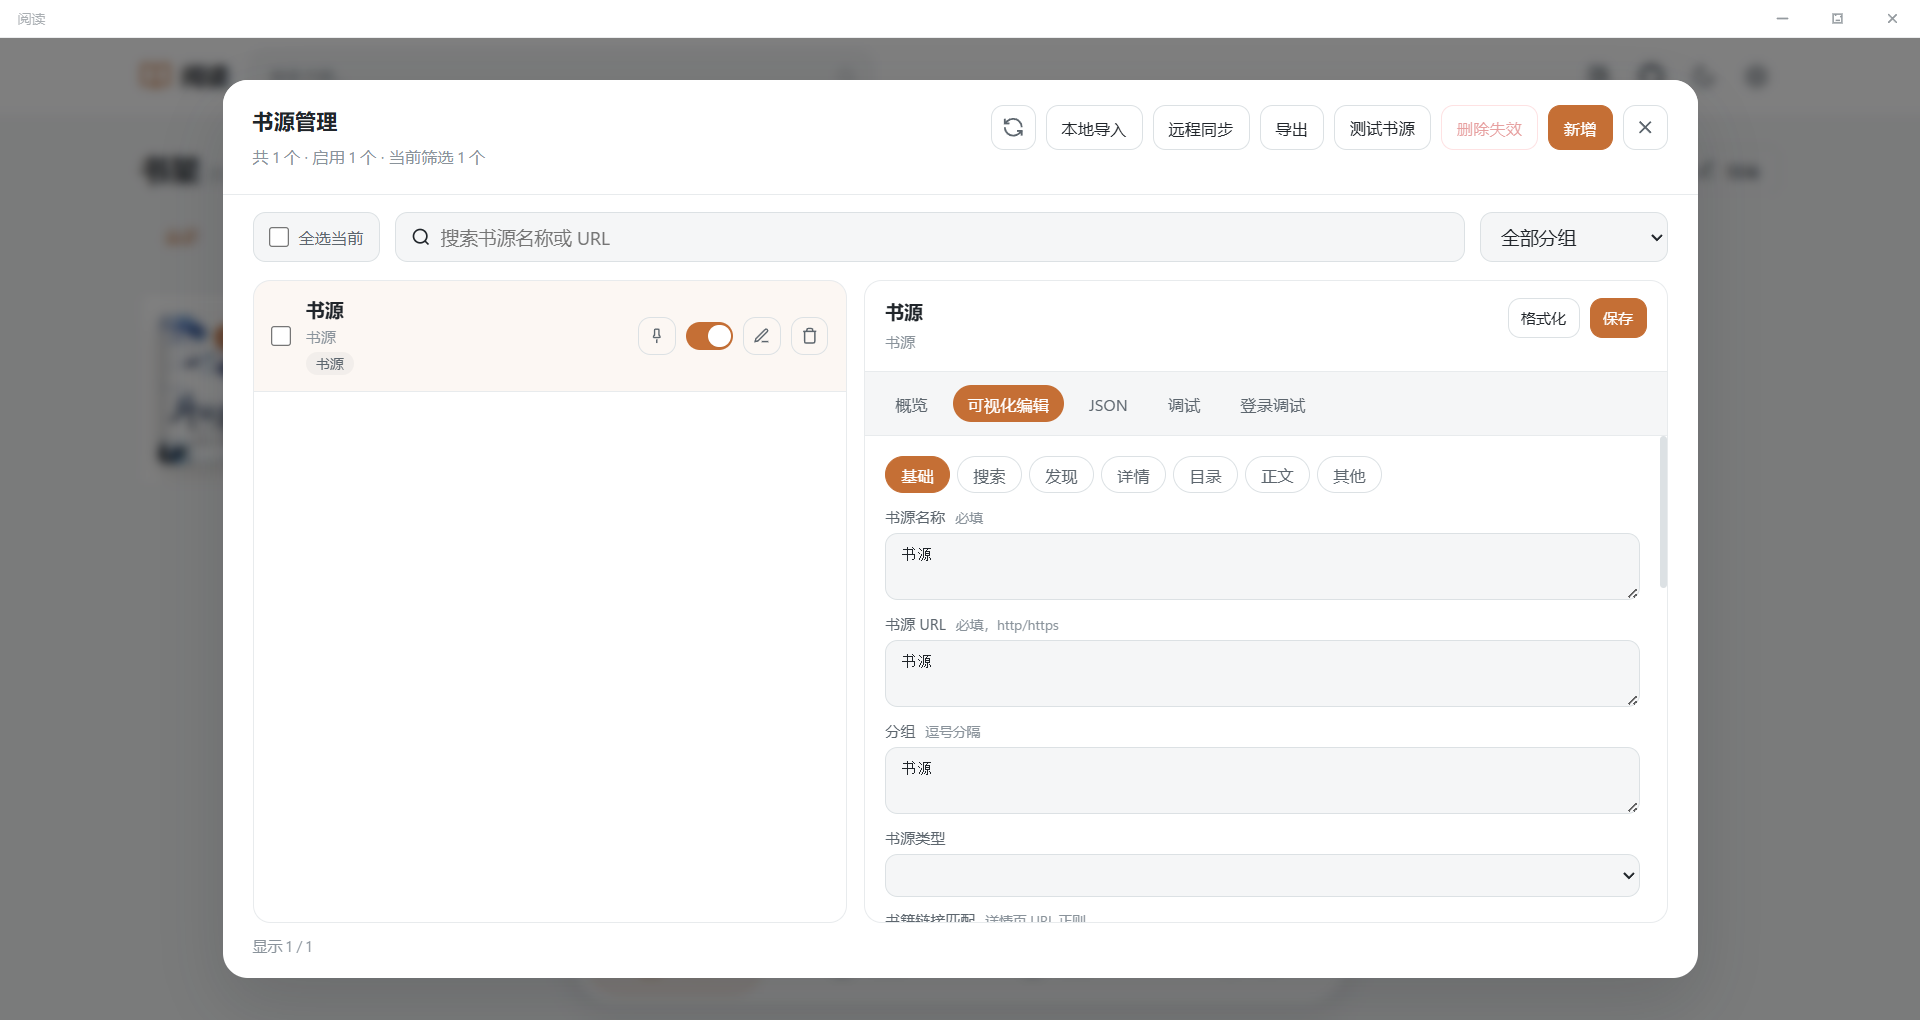The image size is (1920, 1020).
Task: Select the 基础 section pill
Action: click(917, 475)
